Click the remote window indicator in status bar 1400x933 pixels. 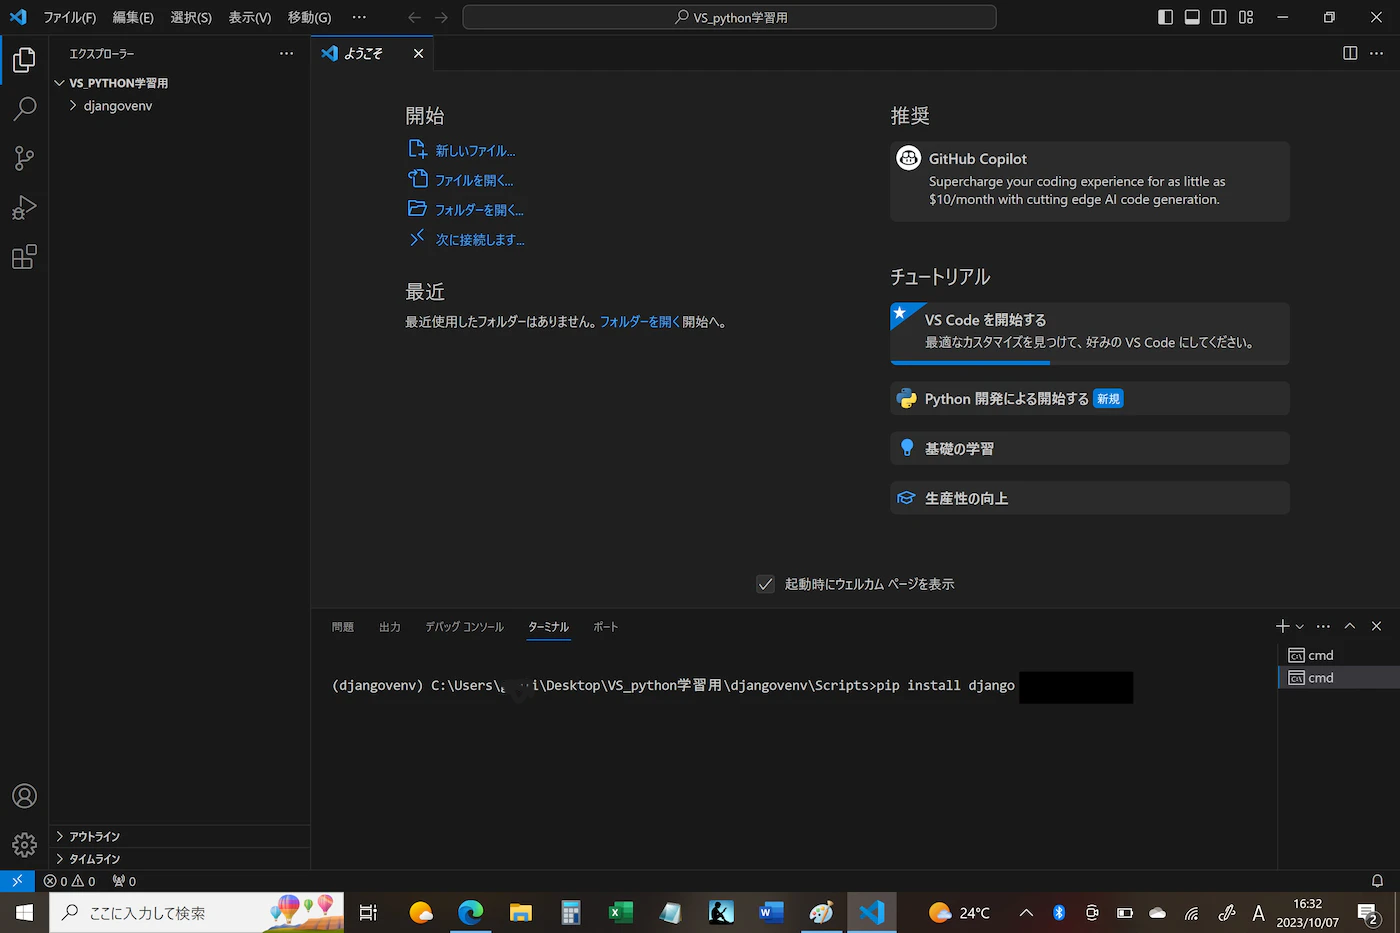pos(17,881)
